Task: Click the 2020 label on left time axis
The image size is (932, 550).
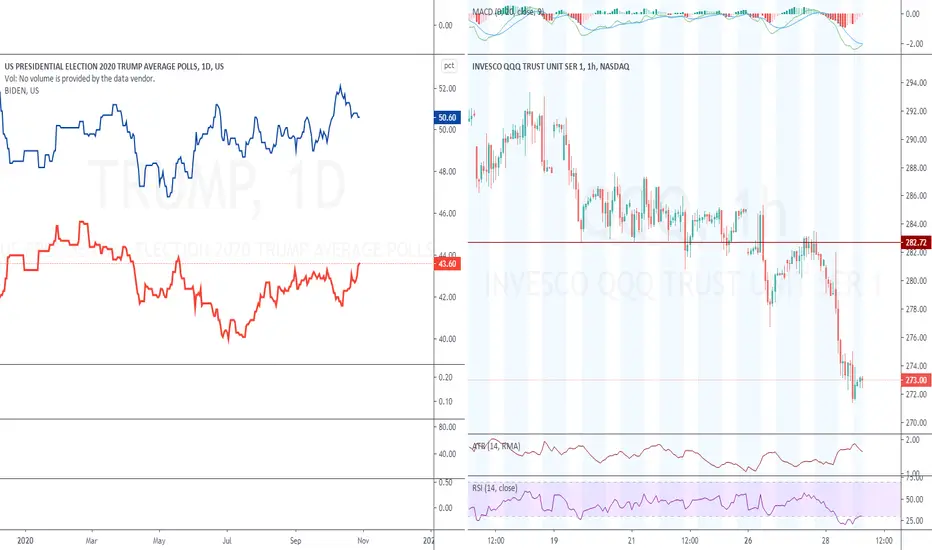Action: coord(25,540)
